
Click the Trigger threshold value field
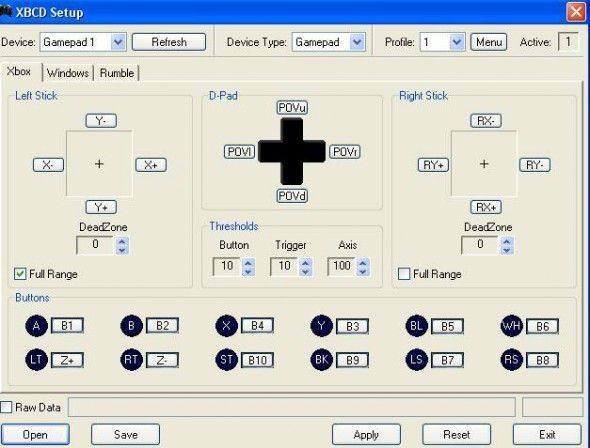(284, 267)
